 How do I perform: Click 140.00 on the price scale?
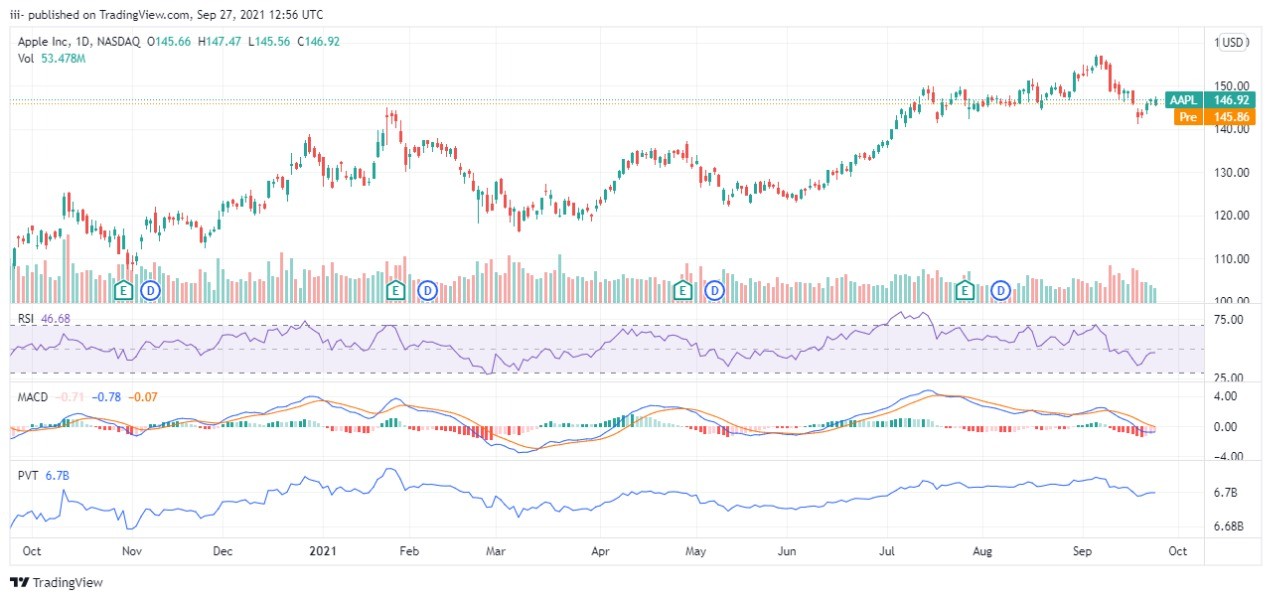tap(1232, 129)
